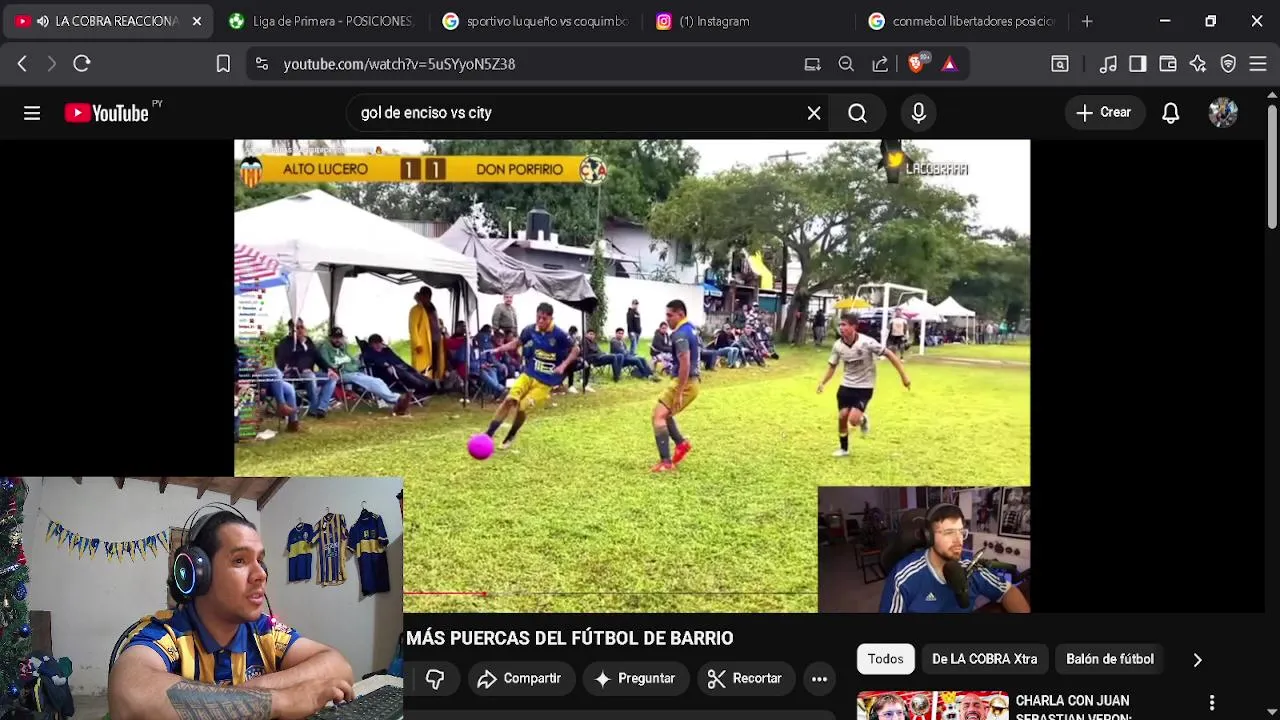Toggle the browser sidebar panel icon
Screen dimensions: 1280x720
click(x=1138, y=64)
